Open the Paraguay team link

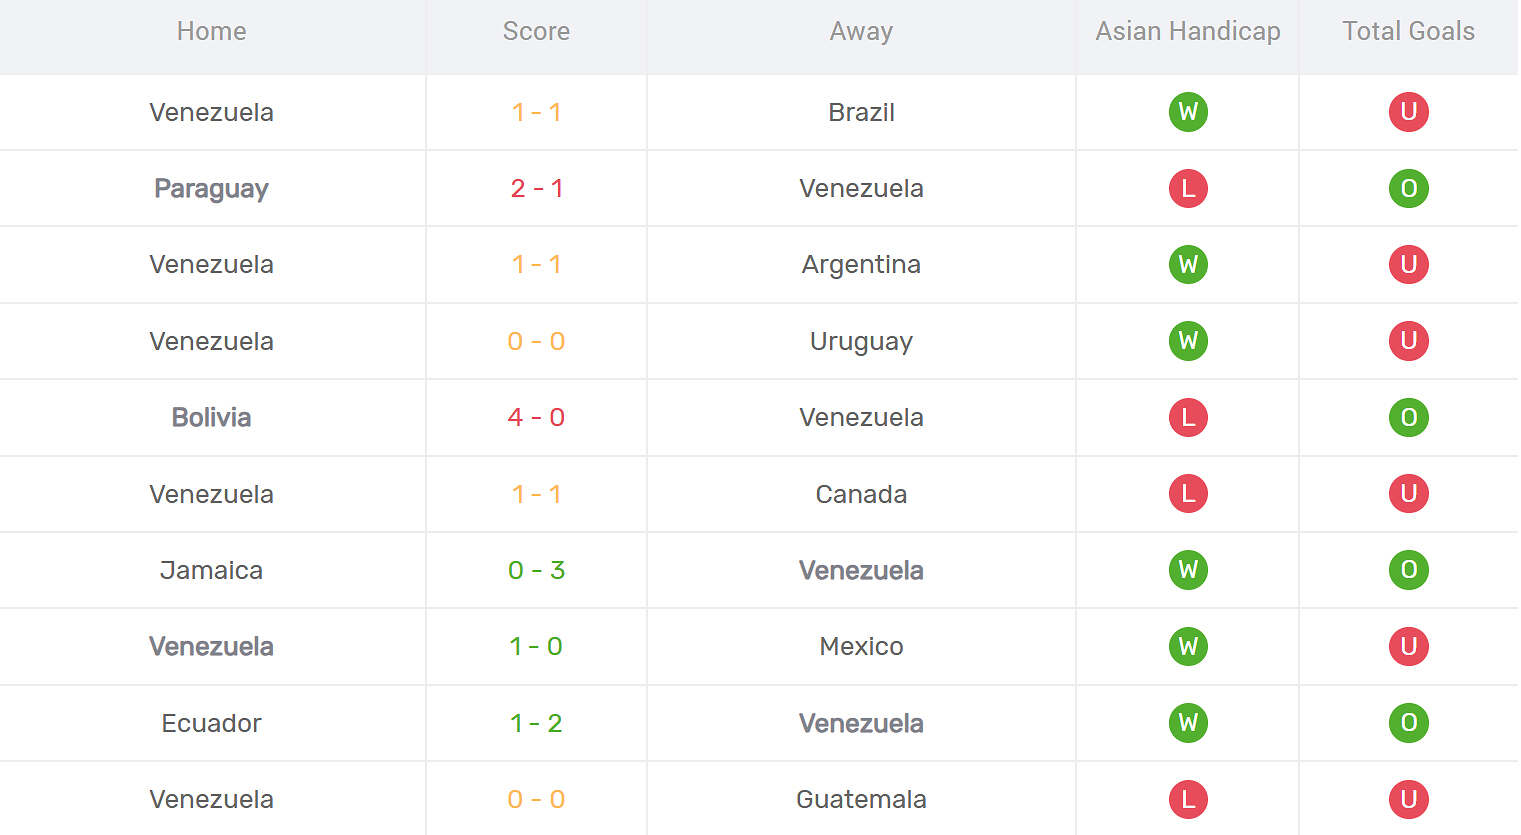(x=211, y=188)
